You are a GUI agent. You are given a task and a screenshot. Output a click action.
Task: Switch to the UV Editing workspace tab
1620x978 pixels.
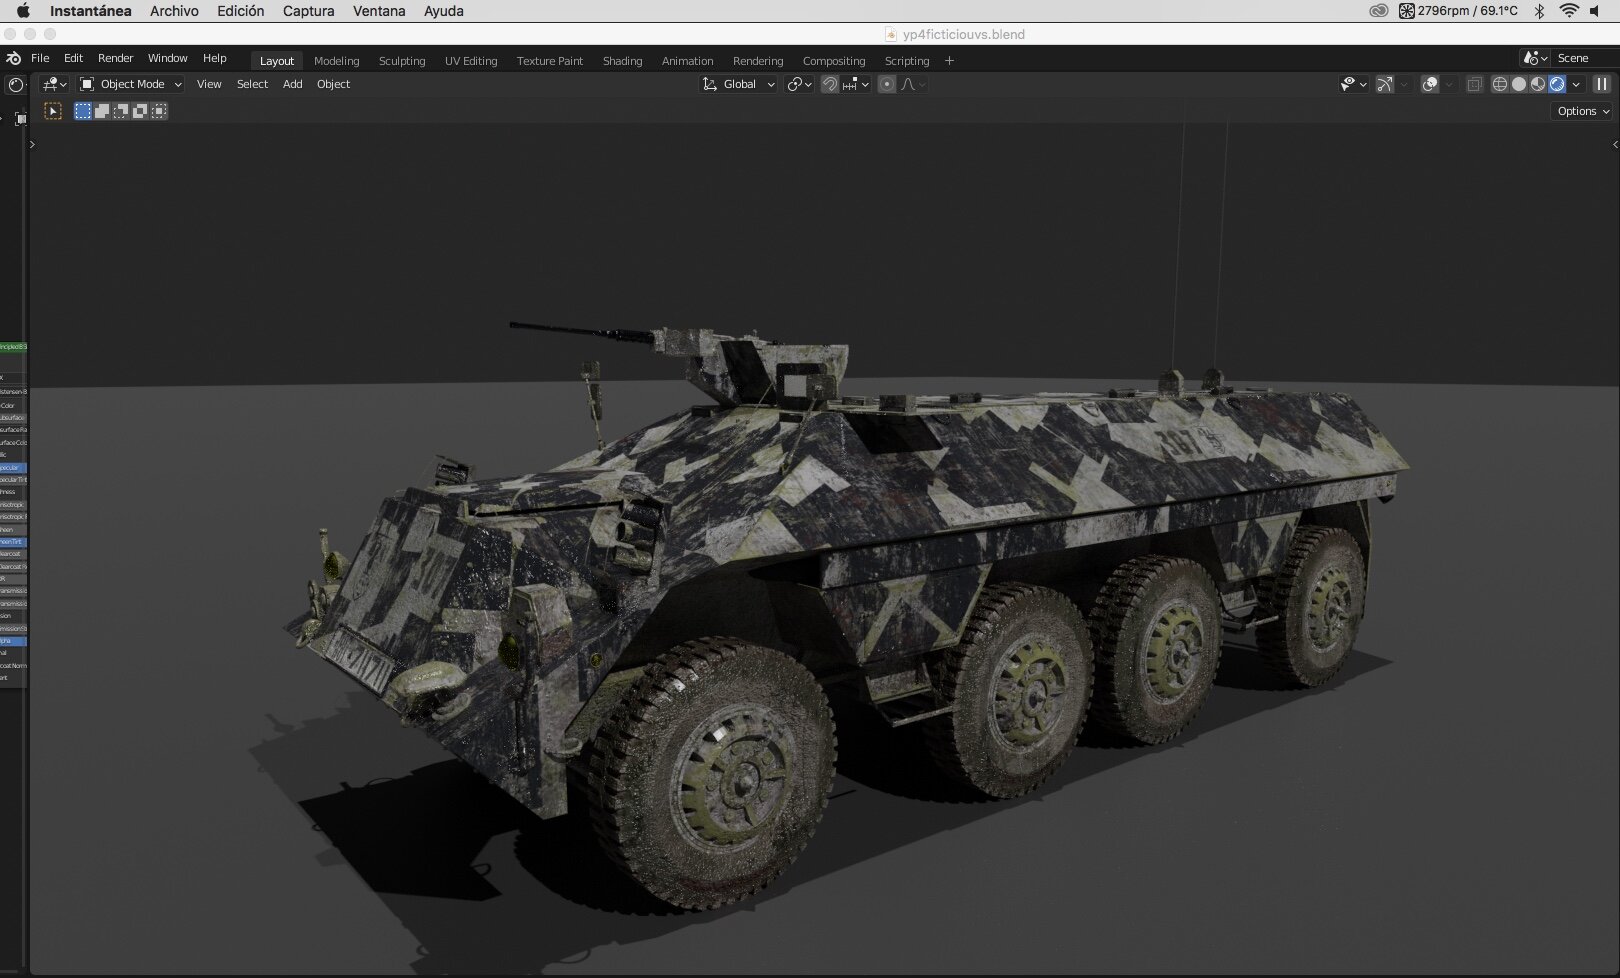(471, 61)
